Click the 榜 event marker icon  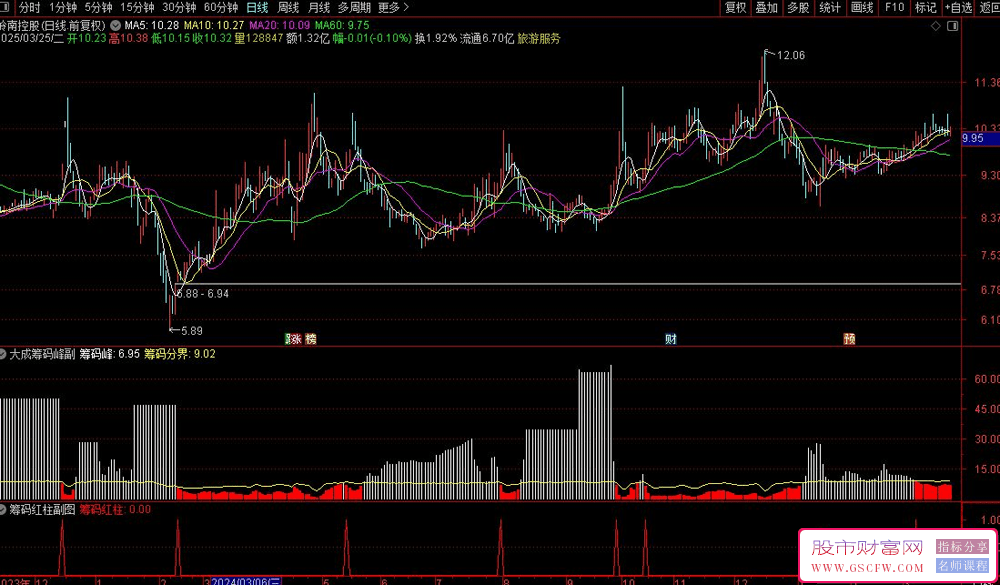(x=311, y=339)
